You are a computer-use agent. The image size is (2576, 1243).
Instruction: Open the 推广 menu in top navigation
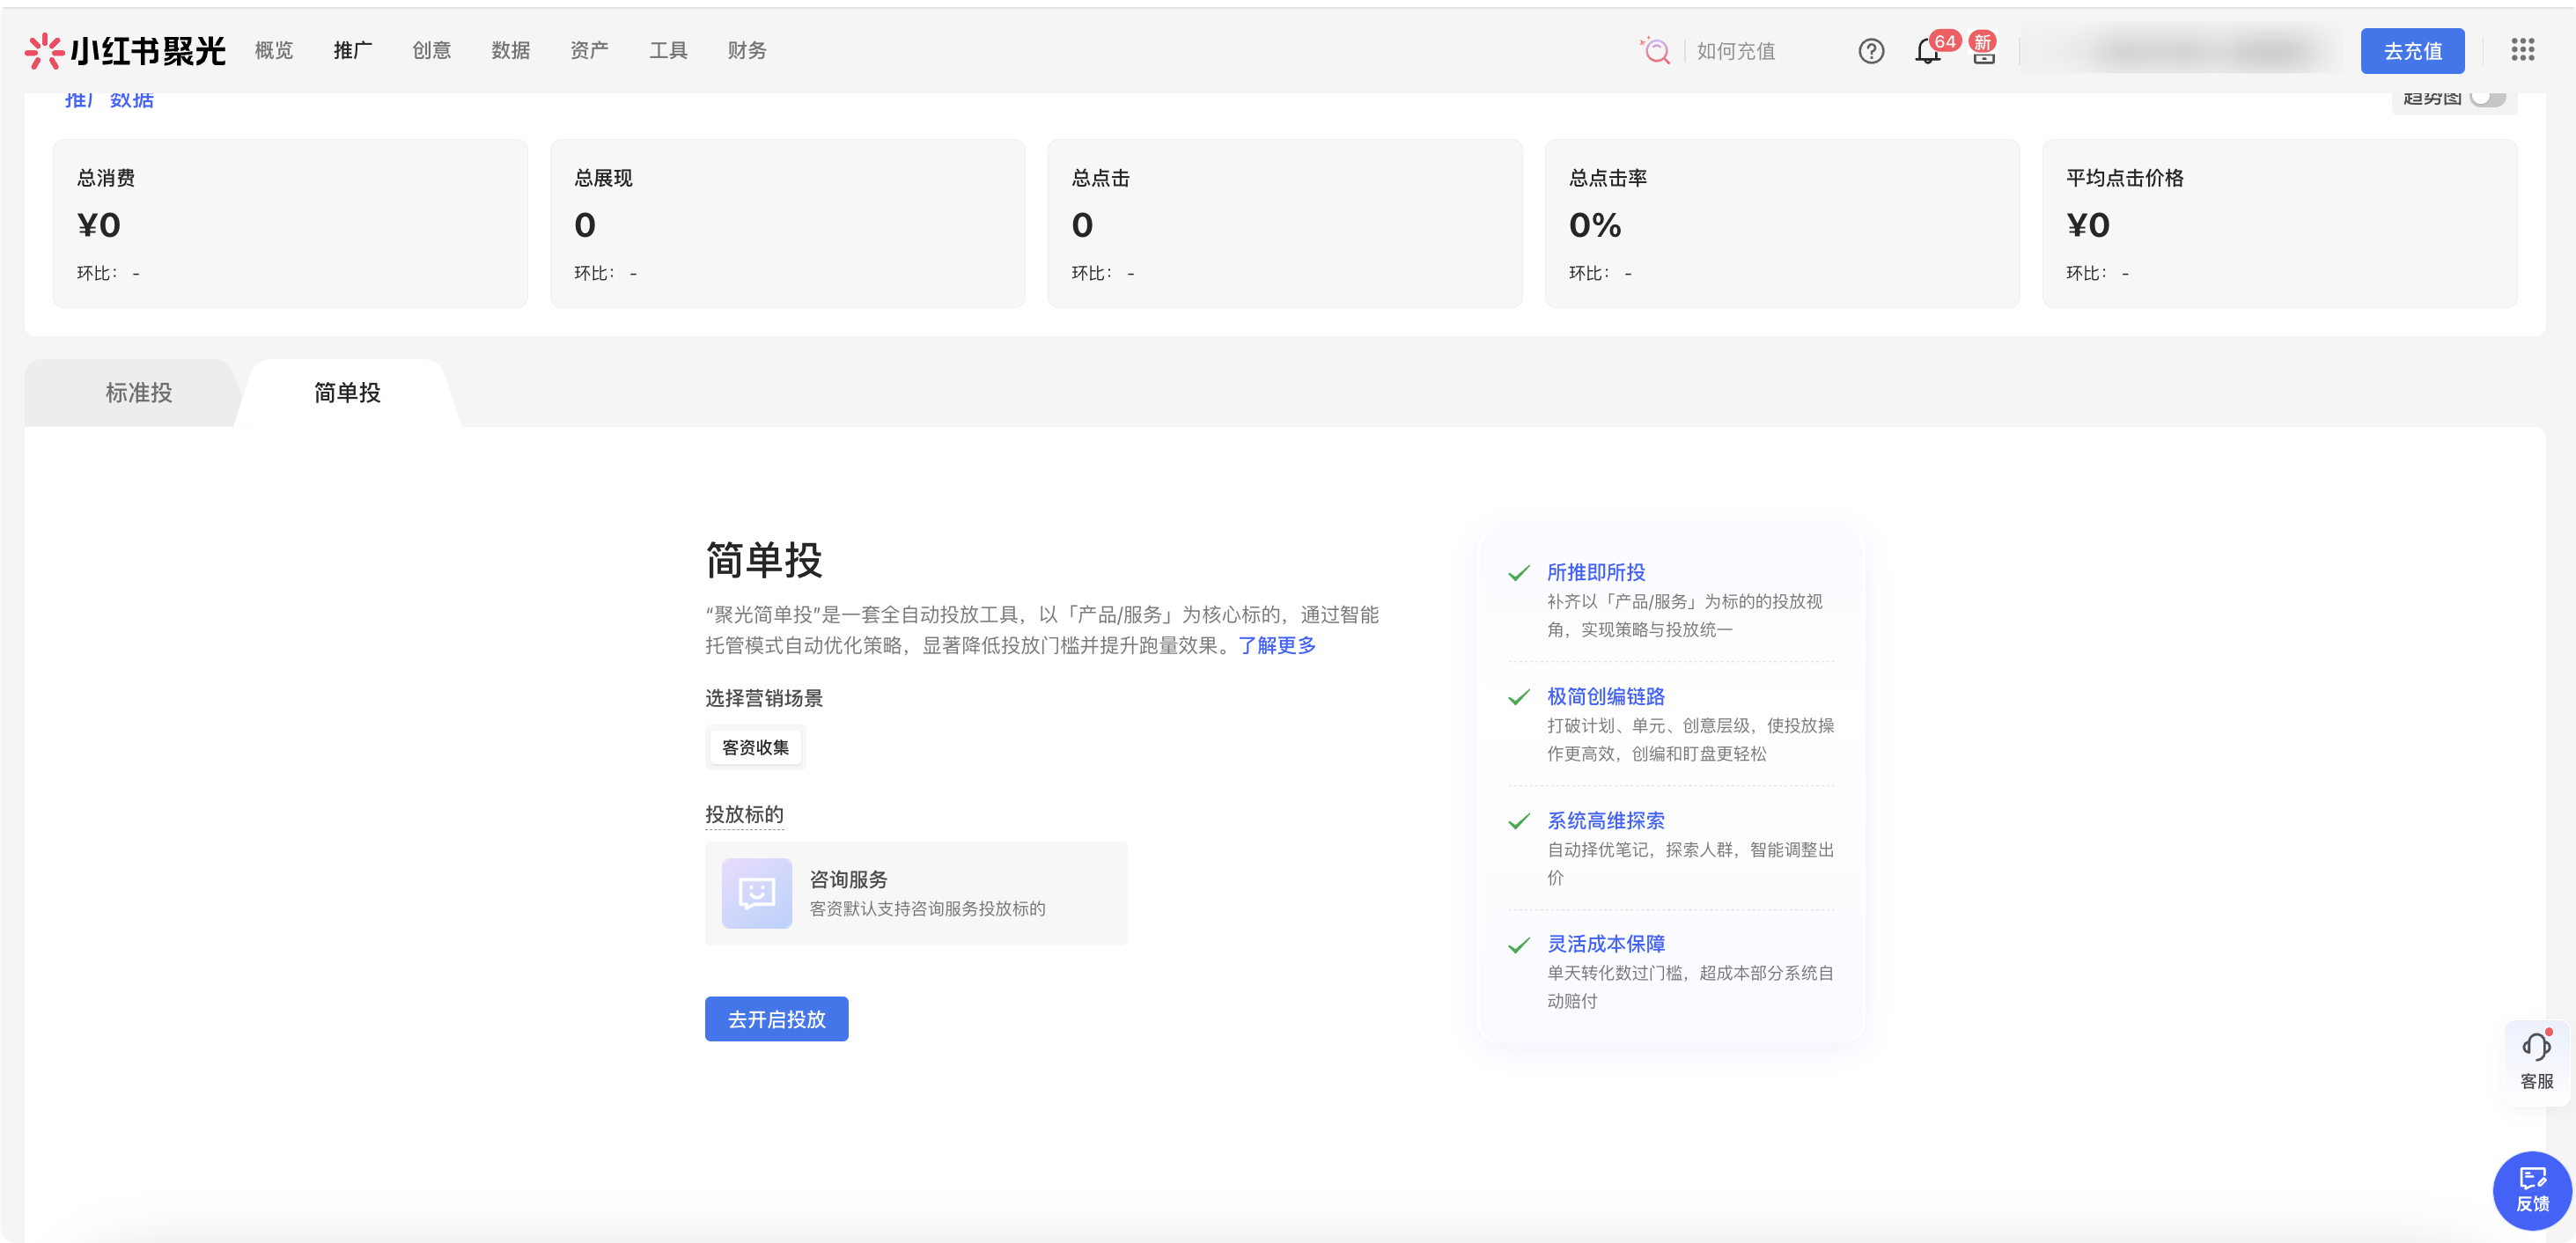(352, 50)
